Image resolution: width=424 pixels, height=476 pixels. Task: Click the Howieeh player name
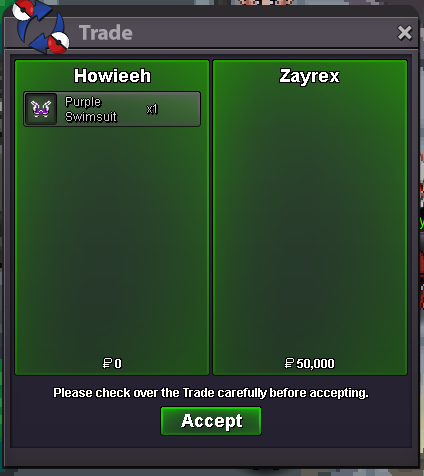(112, 76)
